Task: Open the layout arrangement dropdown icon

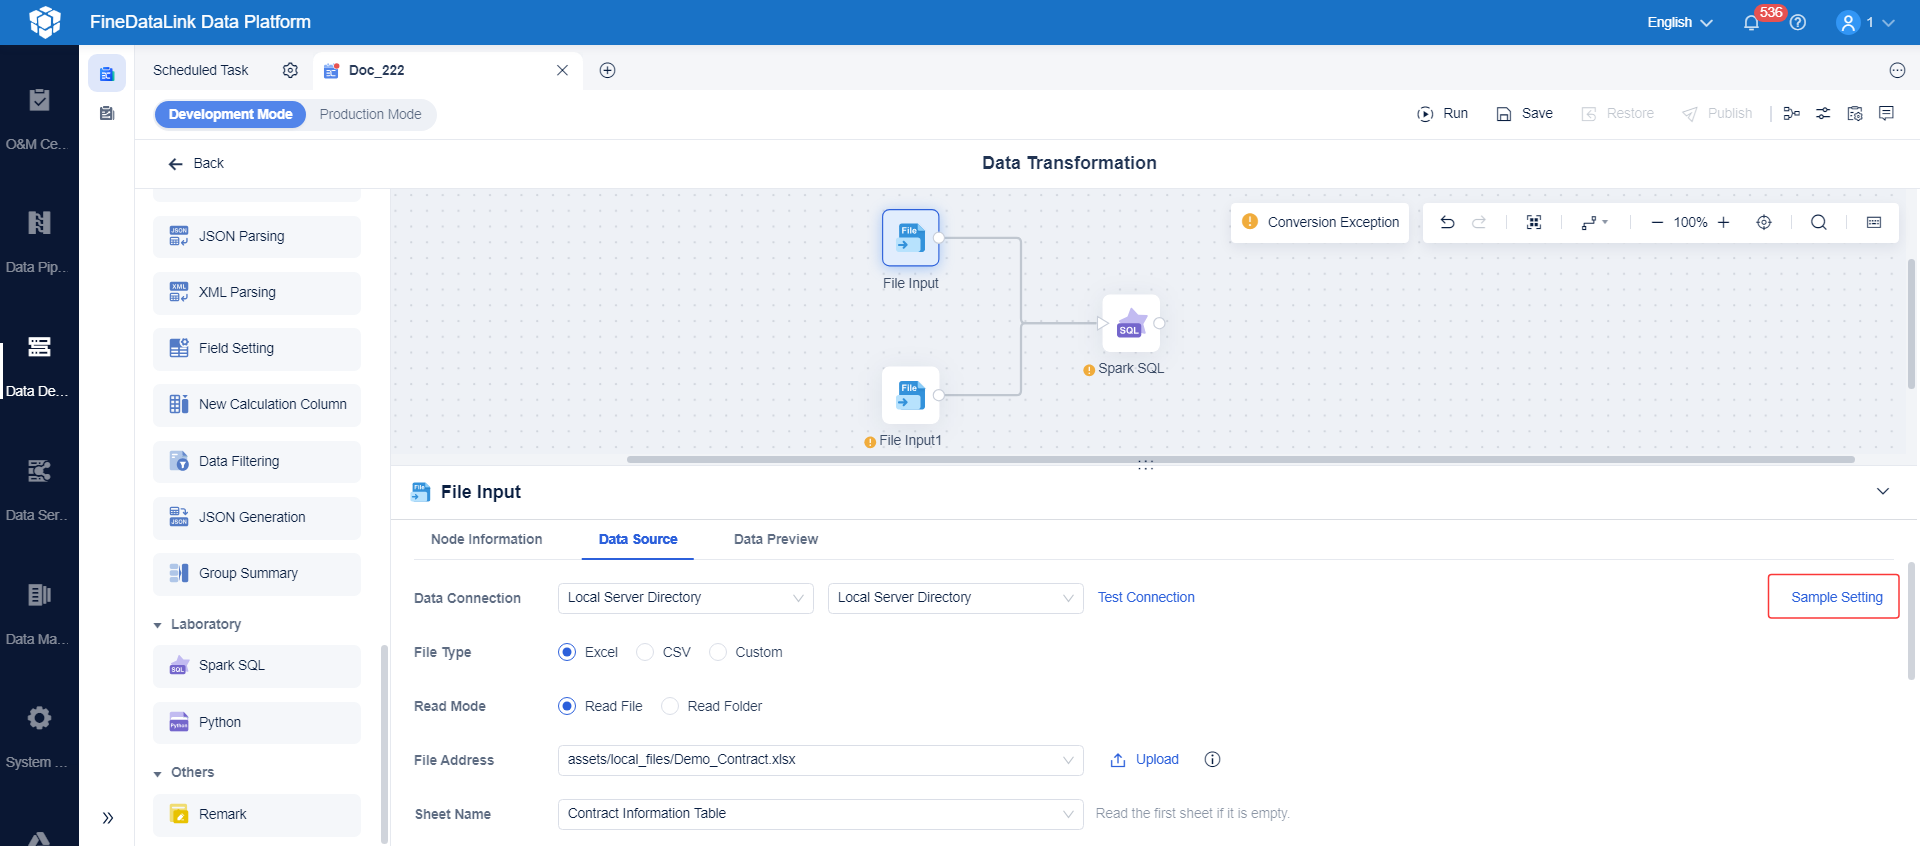Action: [1594, 222]
